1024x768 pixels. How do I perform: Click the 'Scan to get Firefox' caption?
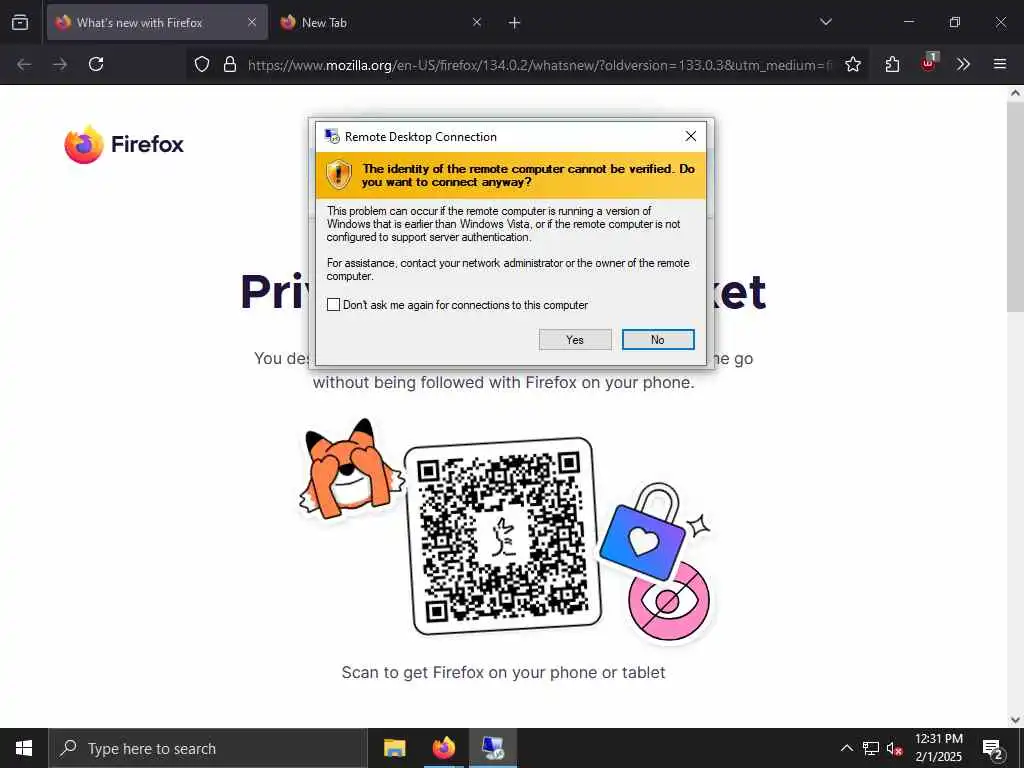point(504,673)
